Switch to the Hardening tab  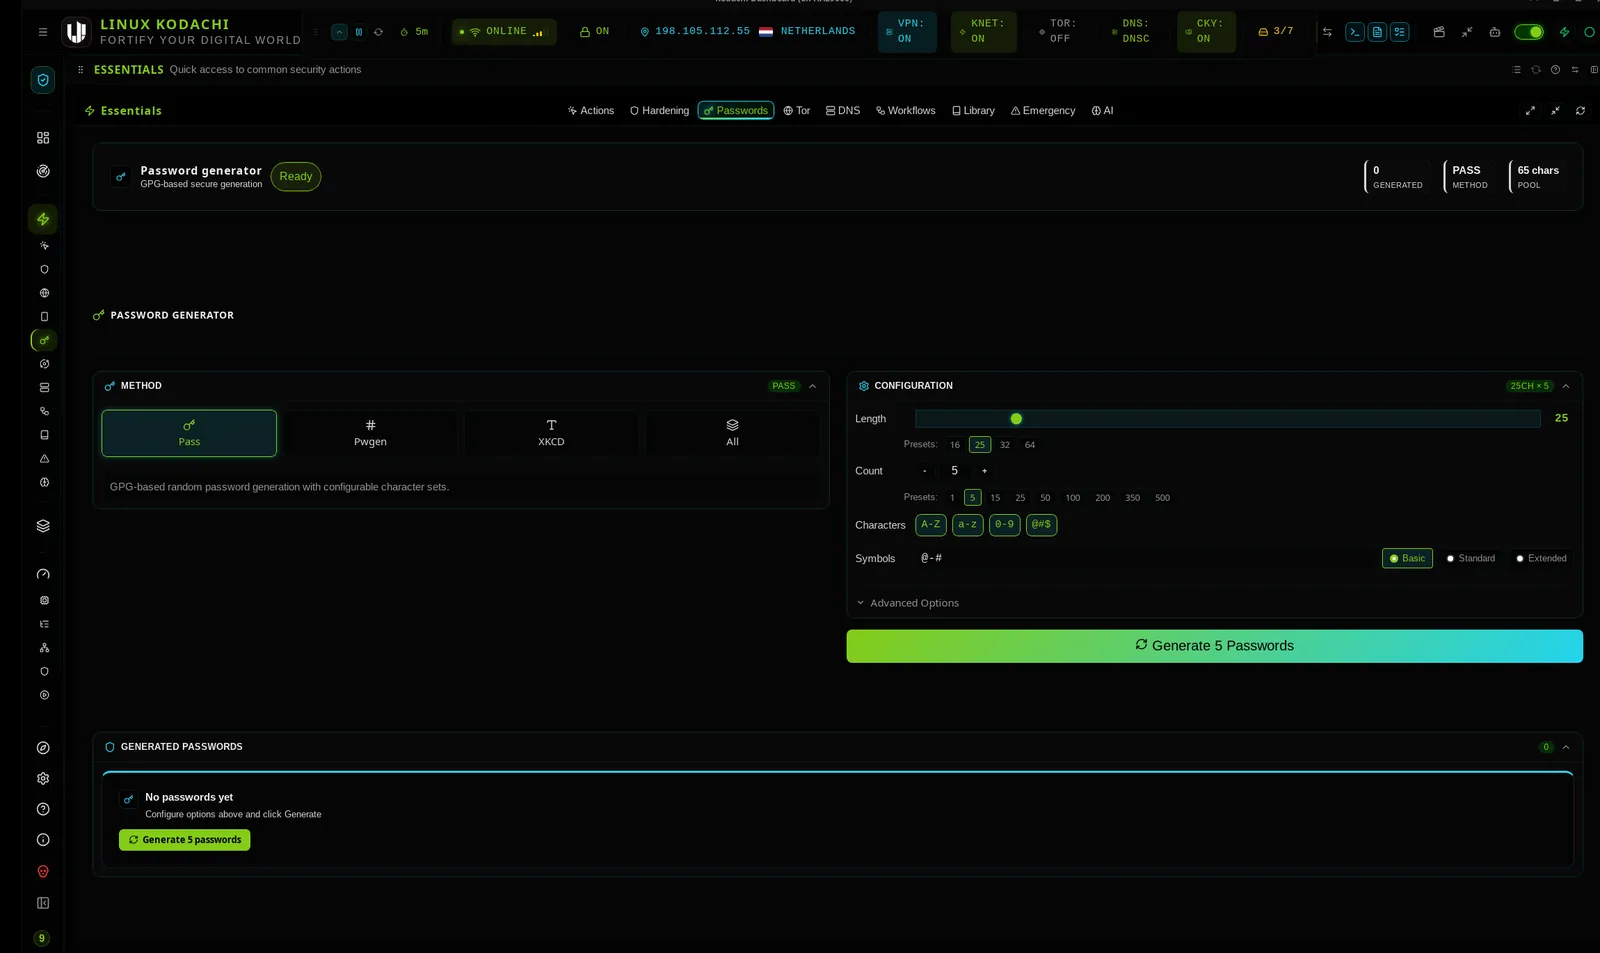point(659,111)
